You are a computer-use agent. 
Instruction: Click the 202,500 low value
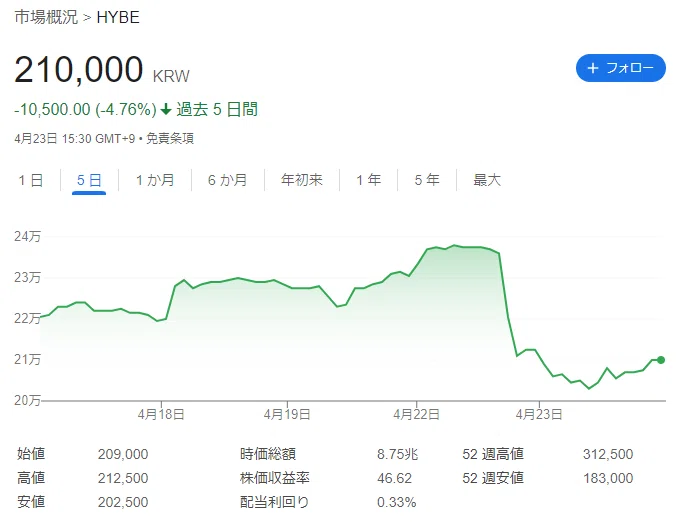(123, 502)
